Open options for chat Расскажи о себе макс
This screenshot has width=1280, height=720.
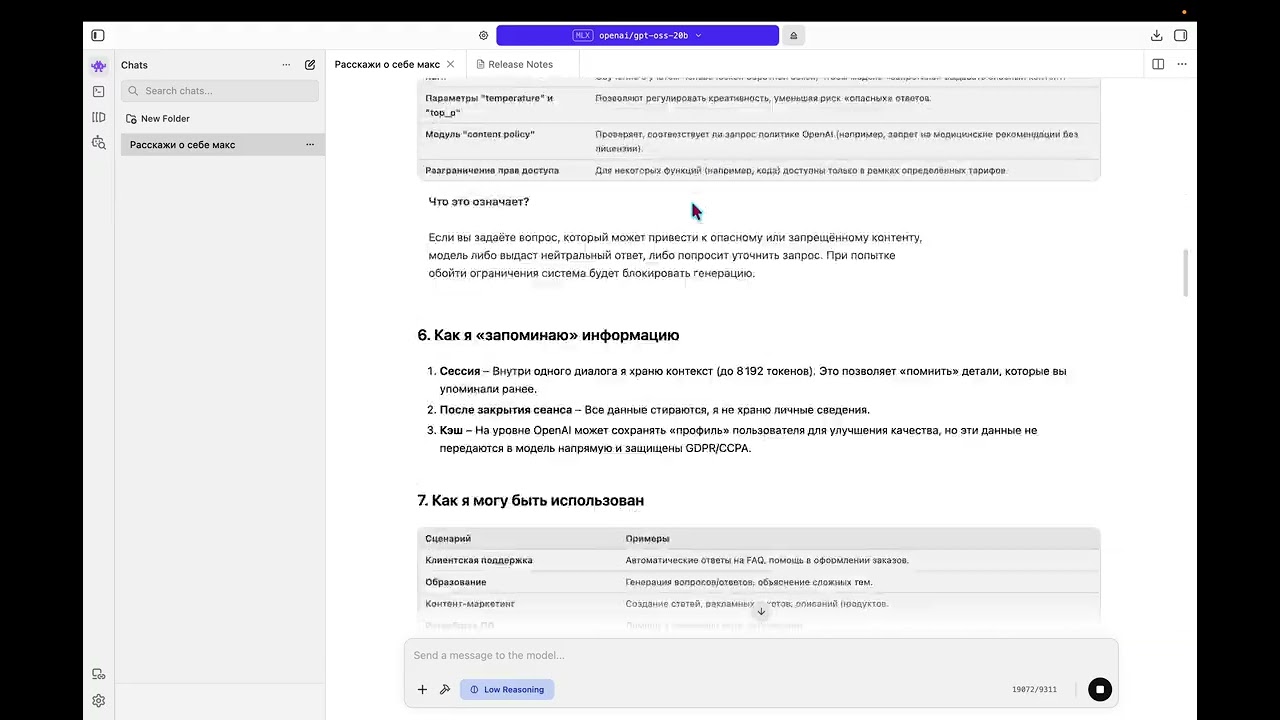[x=310, y=145]
